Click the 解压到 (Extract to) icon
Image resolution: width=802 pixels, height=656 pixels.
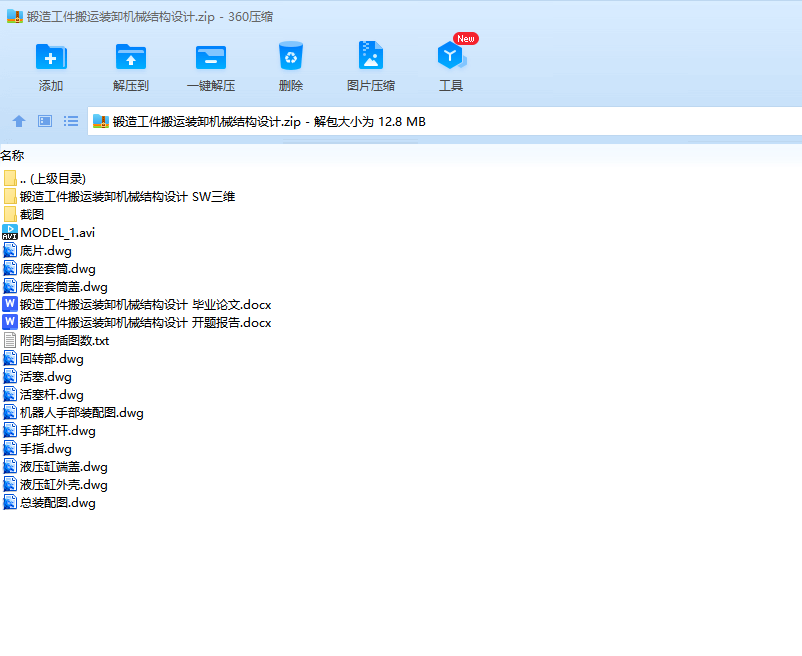pyautogui.click(x=131, y=57)
